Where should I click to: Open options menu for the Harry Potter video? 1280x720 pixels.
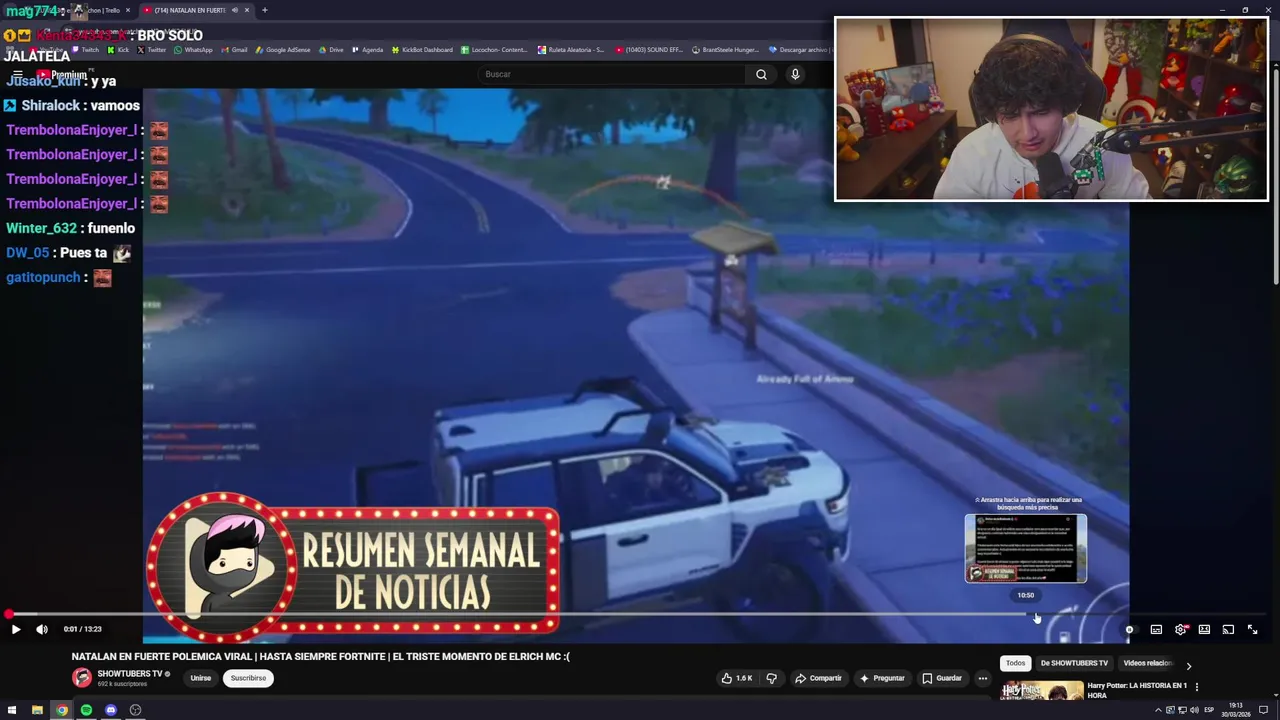point(1197,687)
